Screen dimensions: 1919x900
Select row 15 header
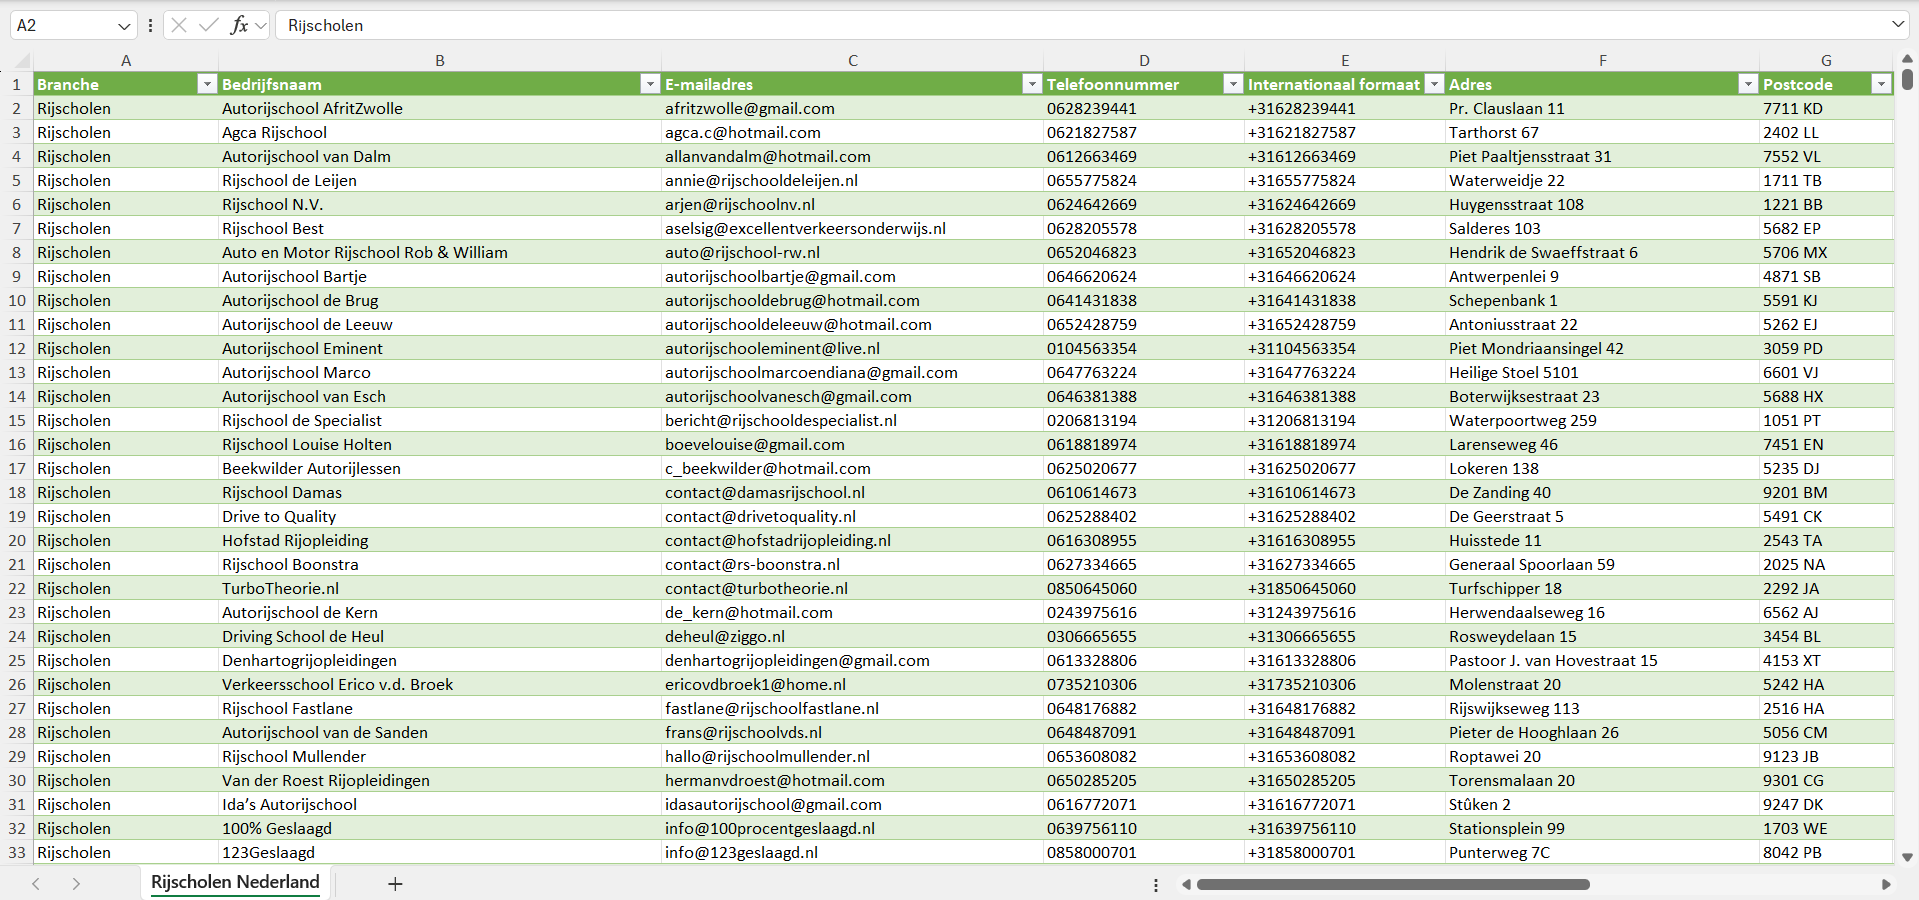[17, 420]
